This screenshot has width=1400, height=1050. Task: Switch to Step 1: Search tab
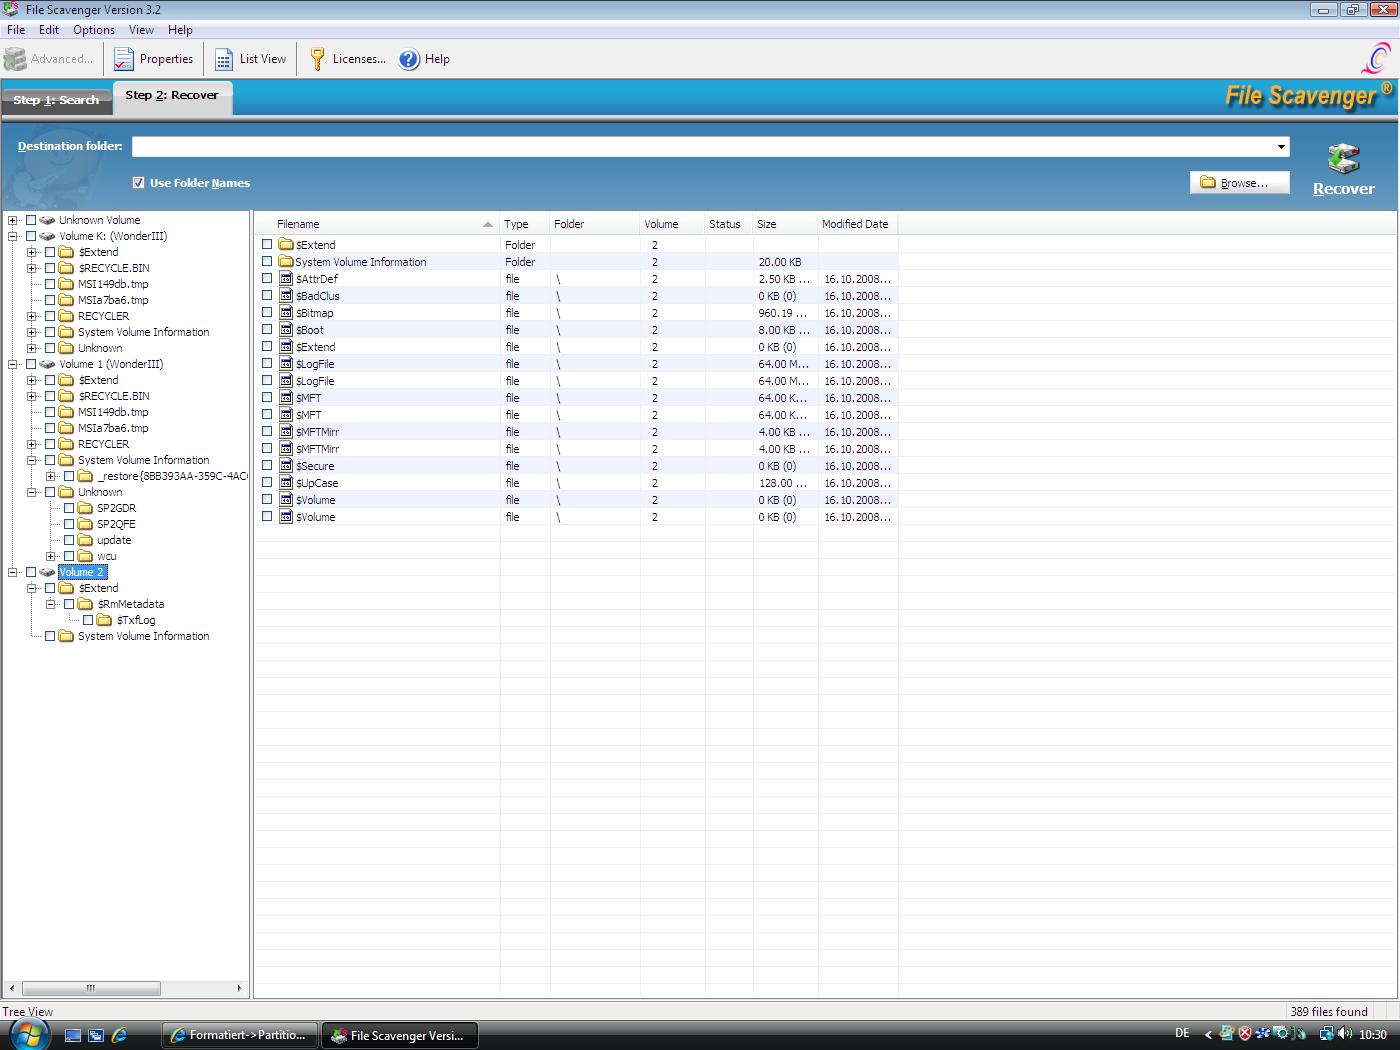56,100
